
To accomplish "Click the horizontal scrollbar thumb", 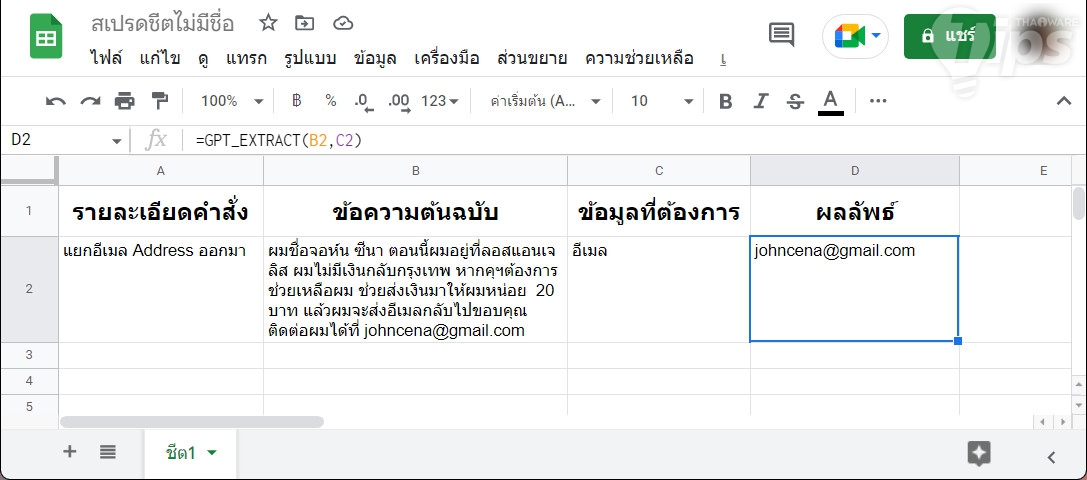I will (192, 421).
